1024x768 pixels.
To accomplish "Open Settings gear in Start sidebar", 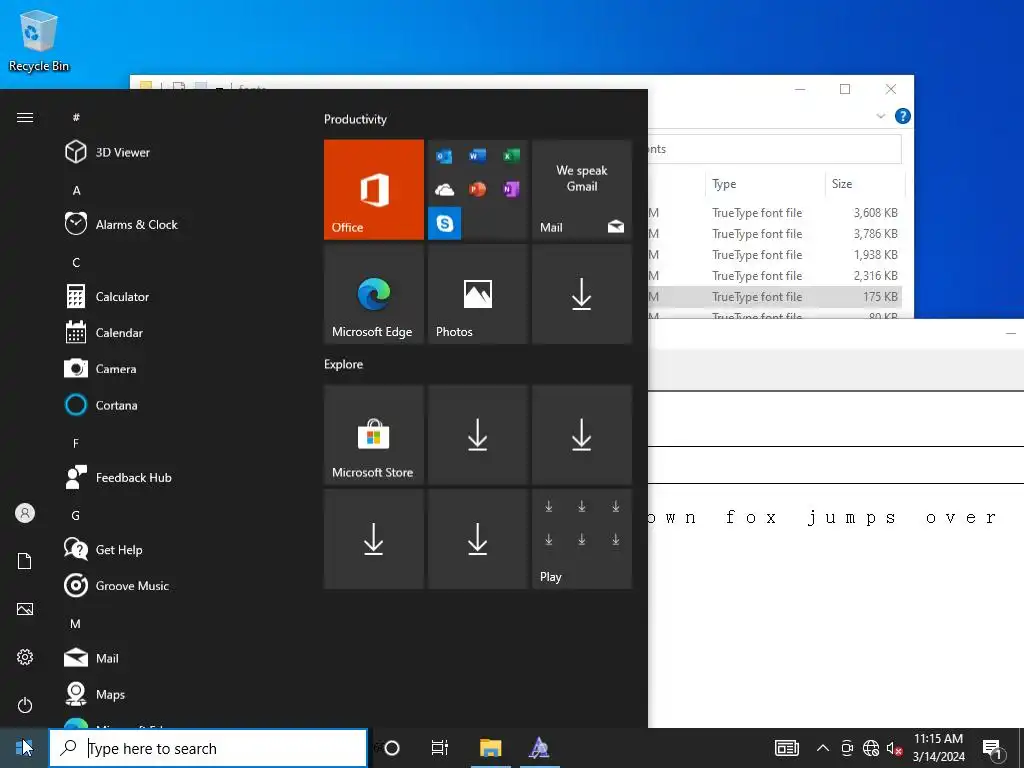I will (25, 657).
